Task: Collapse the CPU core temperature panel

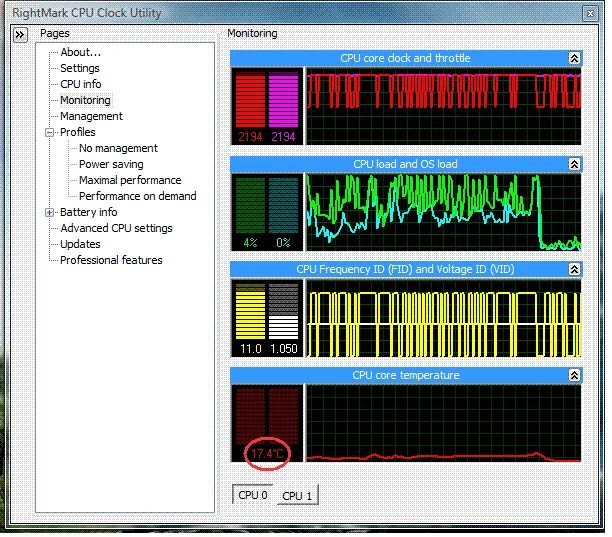Action: [x=574, y=375]
